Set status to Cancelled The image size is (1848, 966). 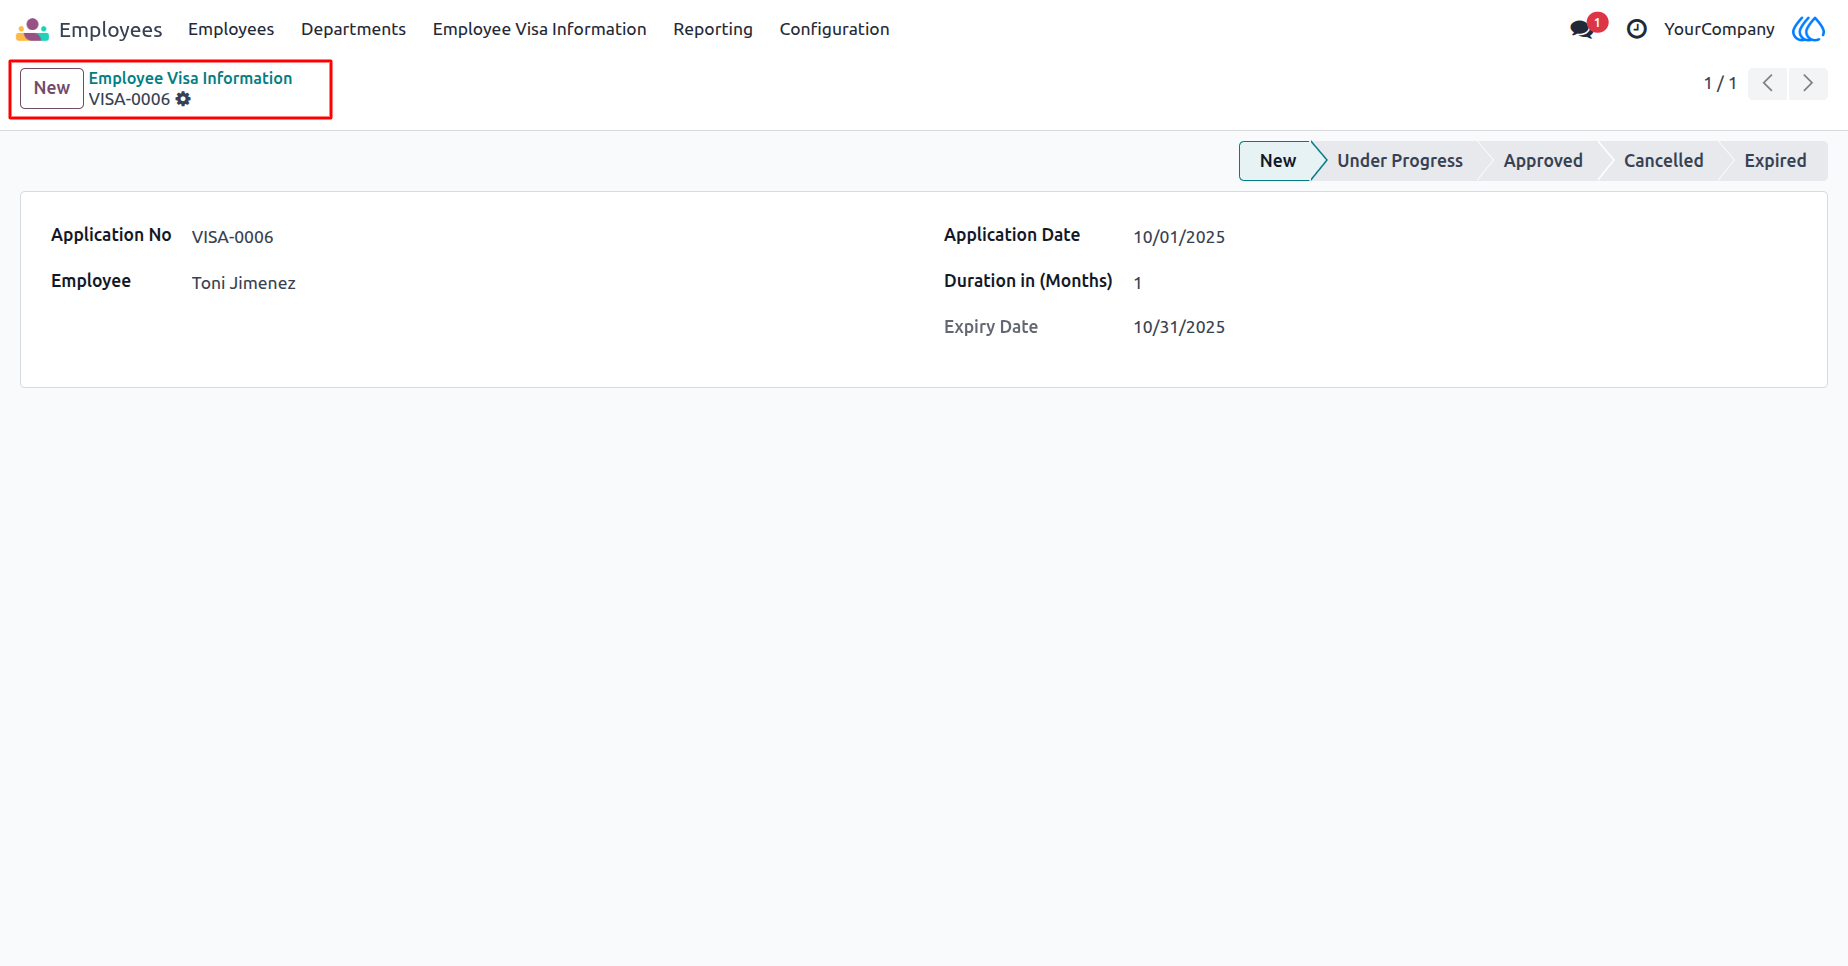point(1663,161)
